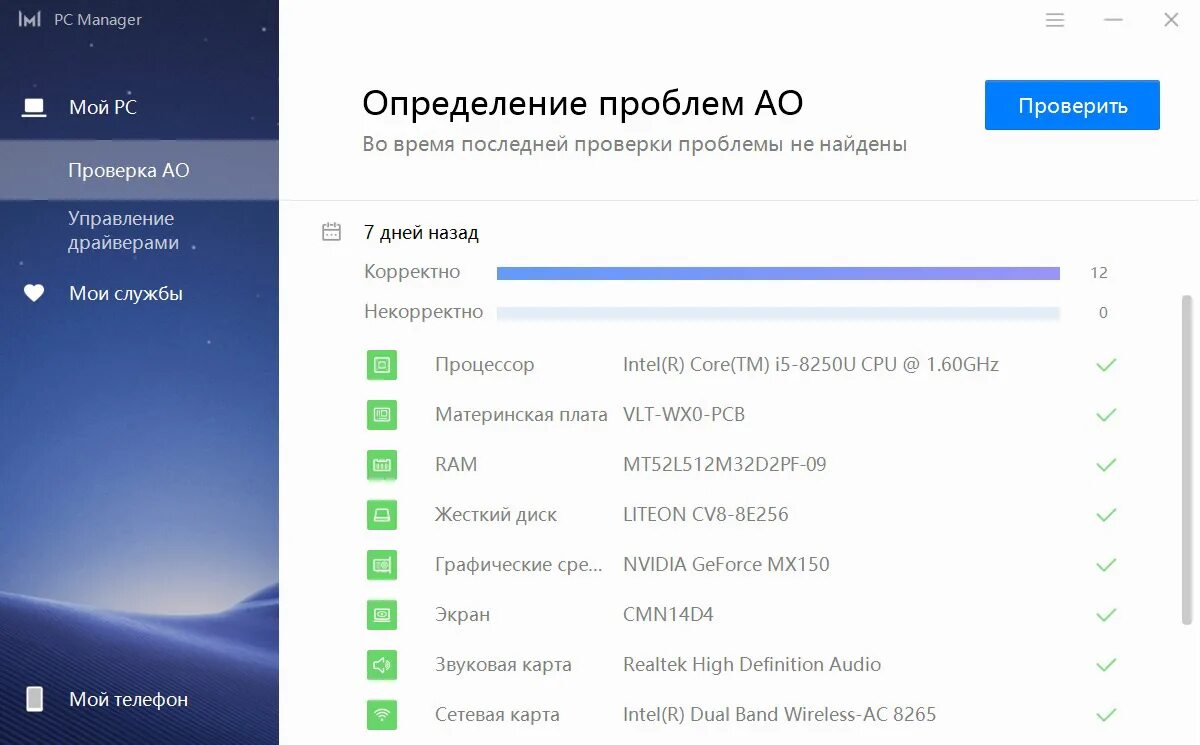The height and width of the screenshot is (745, 1200).
Task: Click the Процессор label
Action: (x=485, y=365)
